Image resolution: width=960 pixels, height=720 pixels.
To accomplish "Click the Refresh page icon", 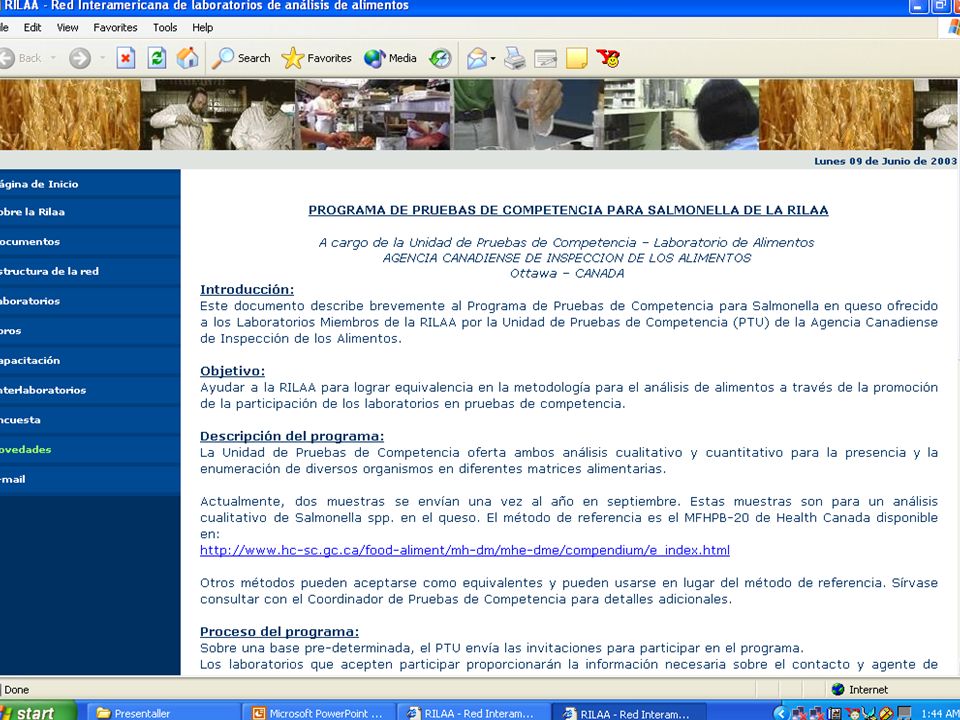I will [x=157, y=58].
